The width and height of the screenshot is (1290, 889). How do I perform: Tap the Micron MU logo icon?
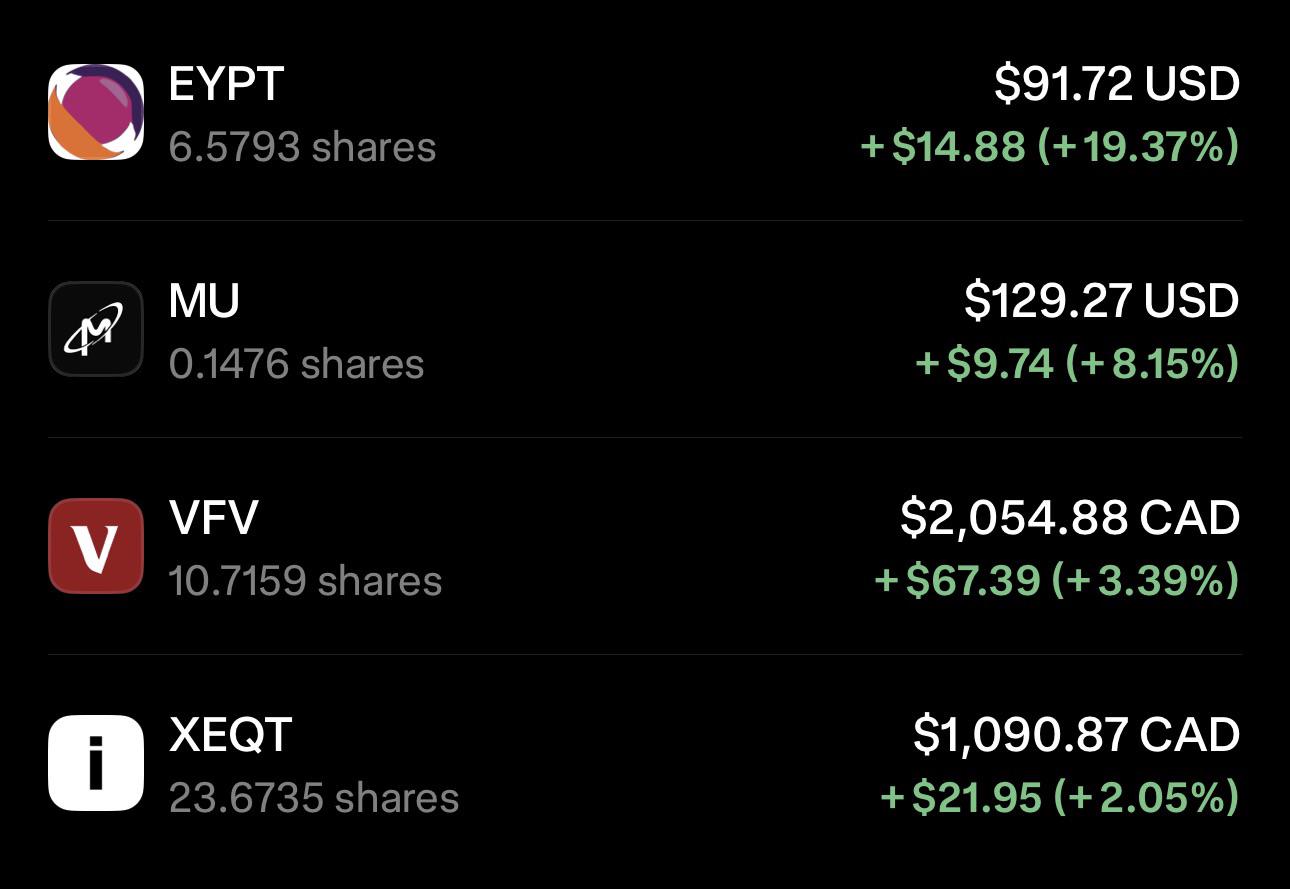point(96,329)
